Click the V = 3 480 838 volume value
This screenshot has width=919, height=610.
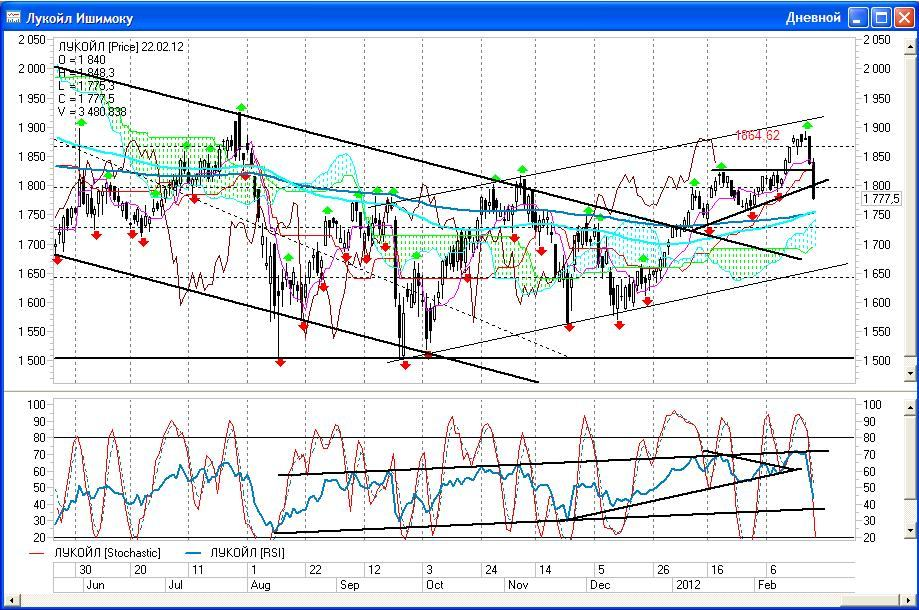point(92,112)
